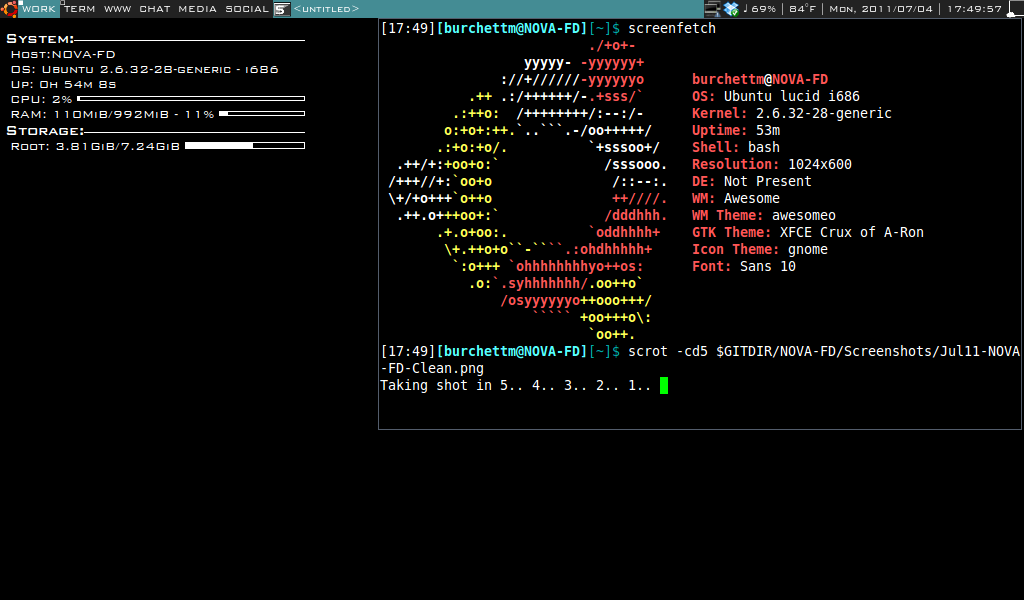This screenshot has width=1024, height=600.
Task: Click the "Icon Theme: gnome" line
Action: pos(760,249)
